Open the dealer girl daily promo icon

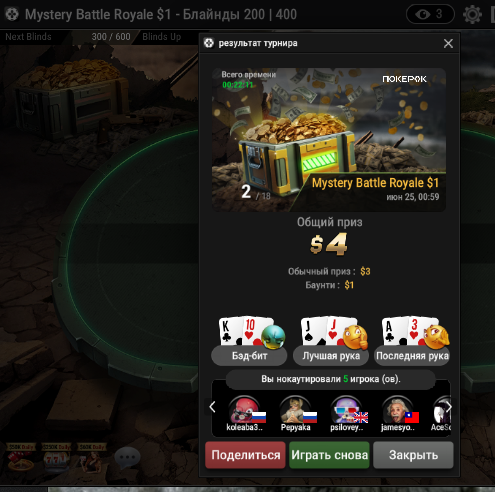[92, 457]
